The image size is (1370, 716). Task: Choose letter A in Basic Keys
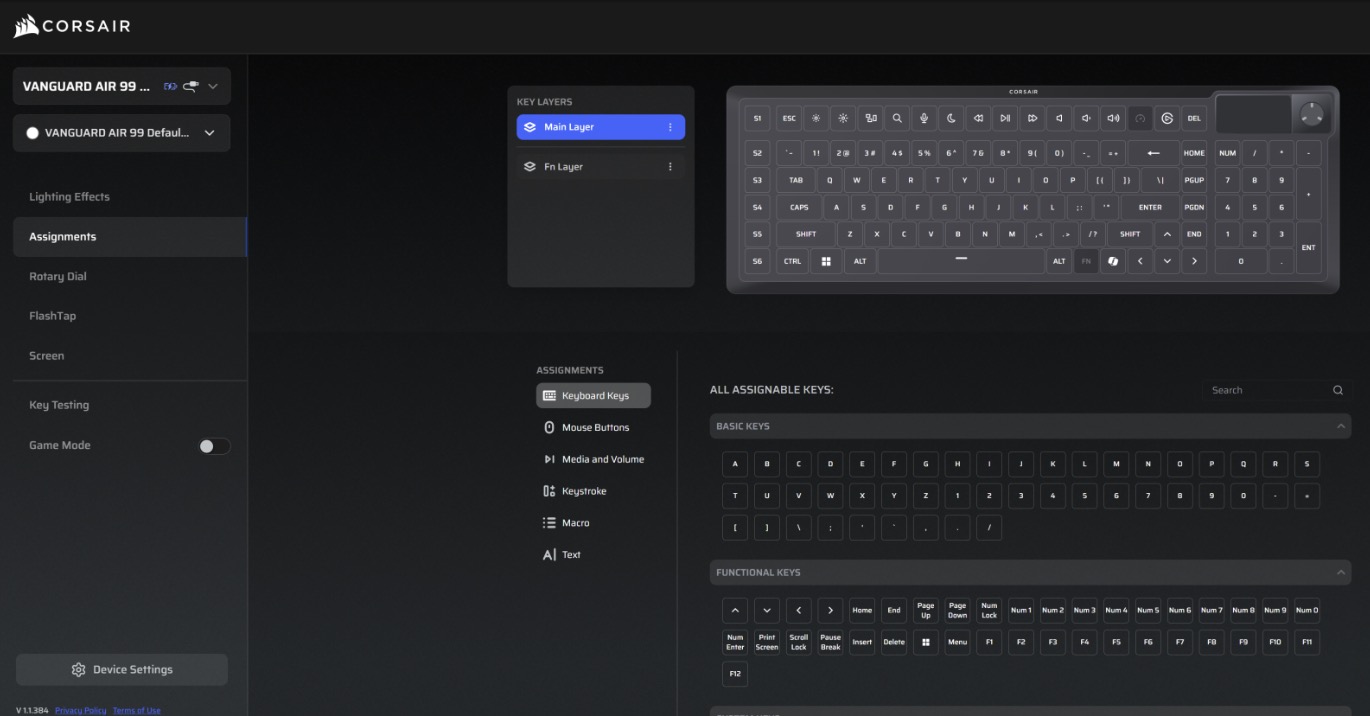tap(735, 465)
